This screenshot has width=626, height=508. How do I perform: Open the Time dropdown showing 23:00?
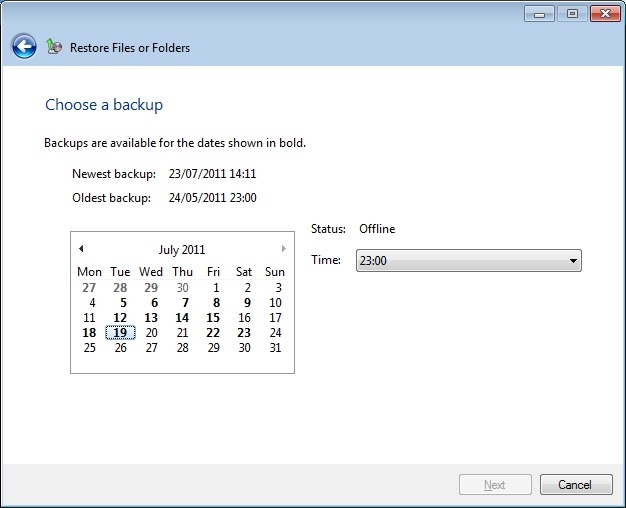click(x=469, y=261)
